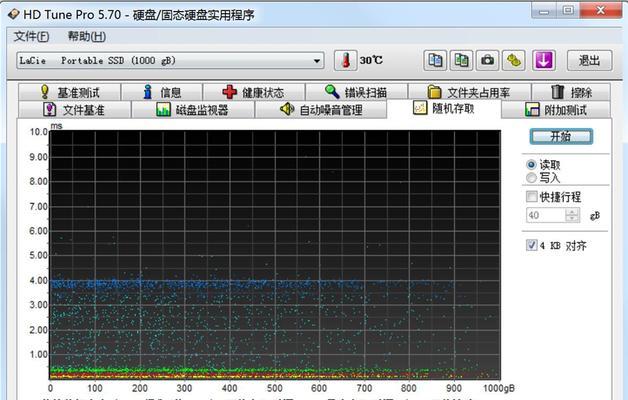This screenshot has height=400, width=628.
Task: Toggle the 4 KB 对齐 alignment checkbox
Action: pyautogui.click(x=531, y=245)
